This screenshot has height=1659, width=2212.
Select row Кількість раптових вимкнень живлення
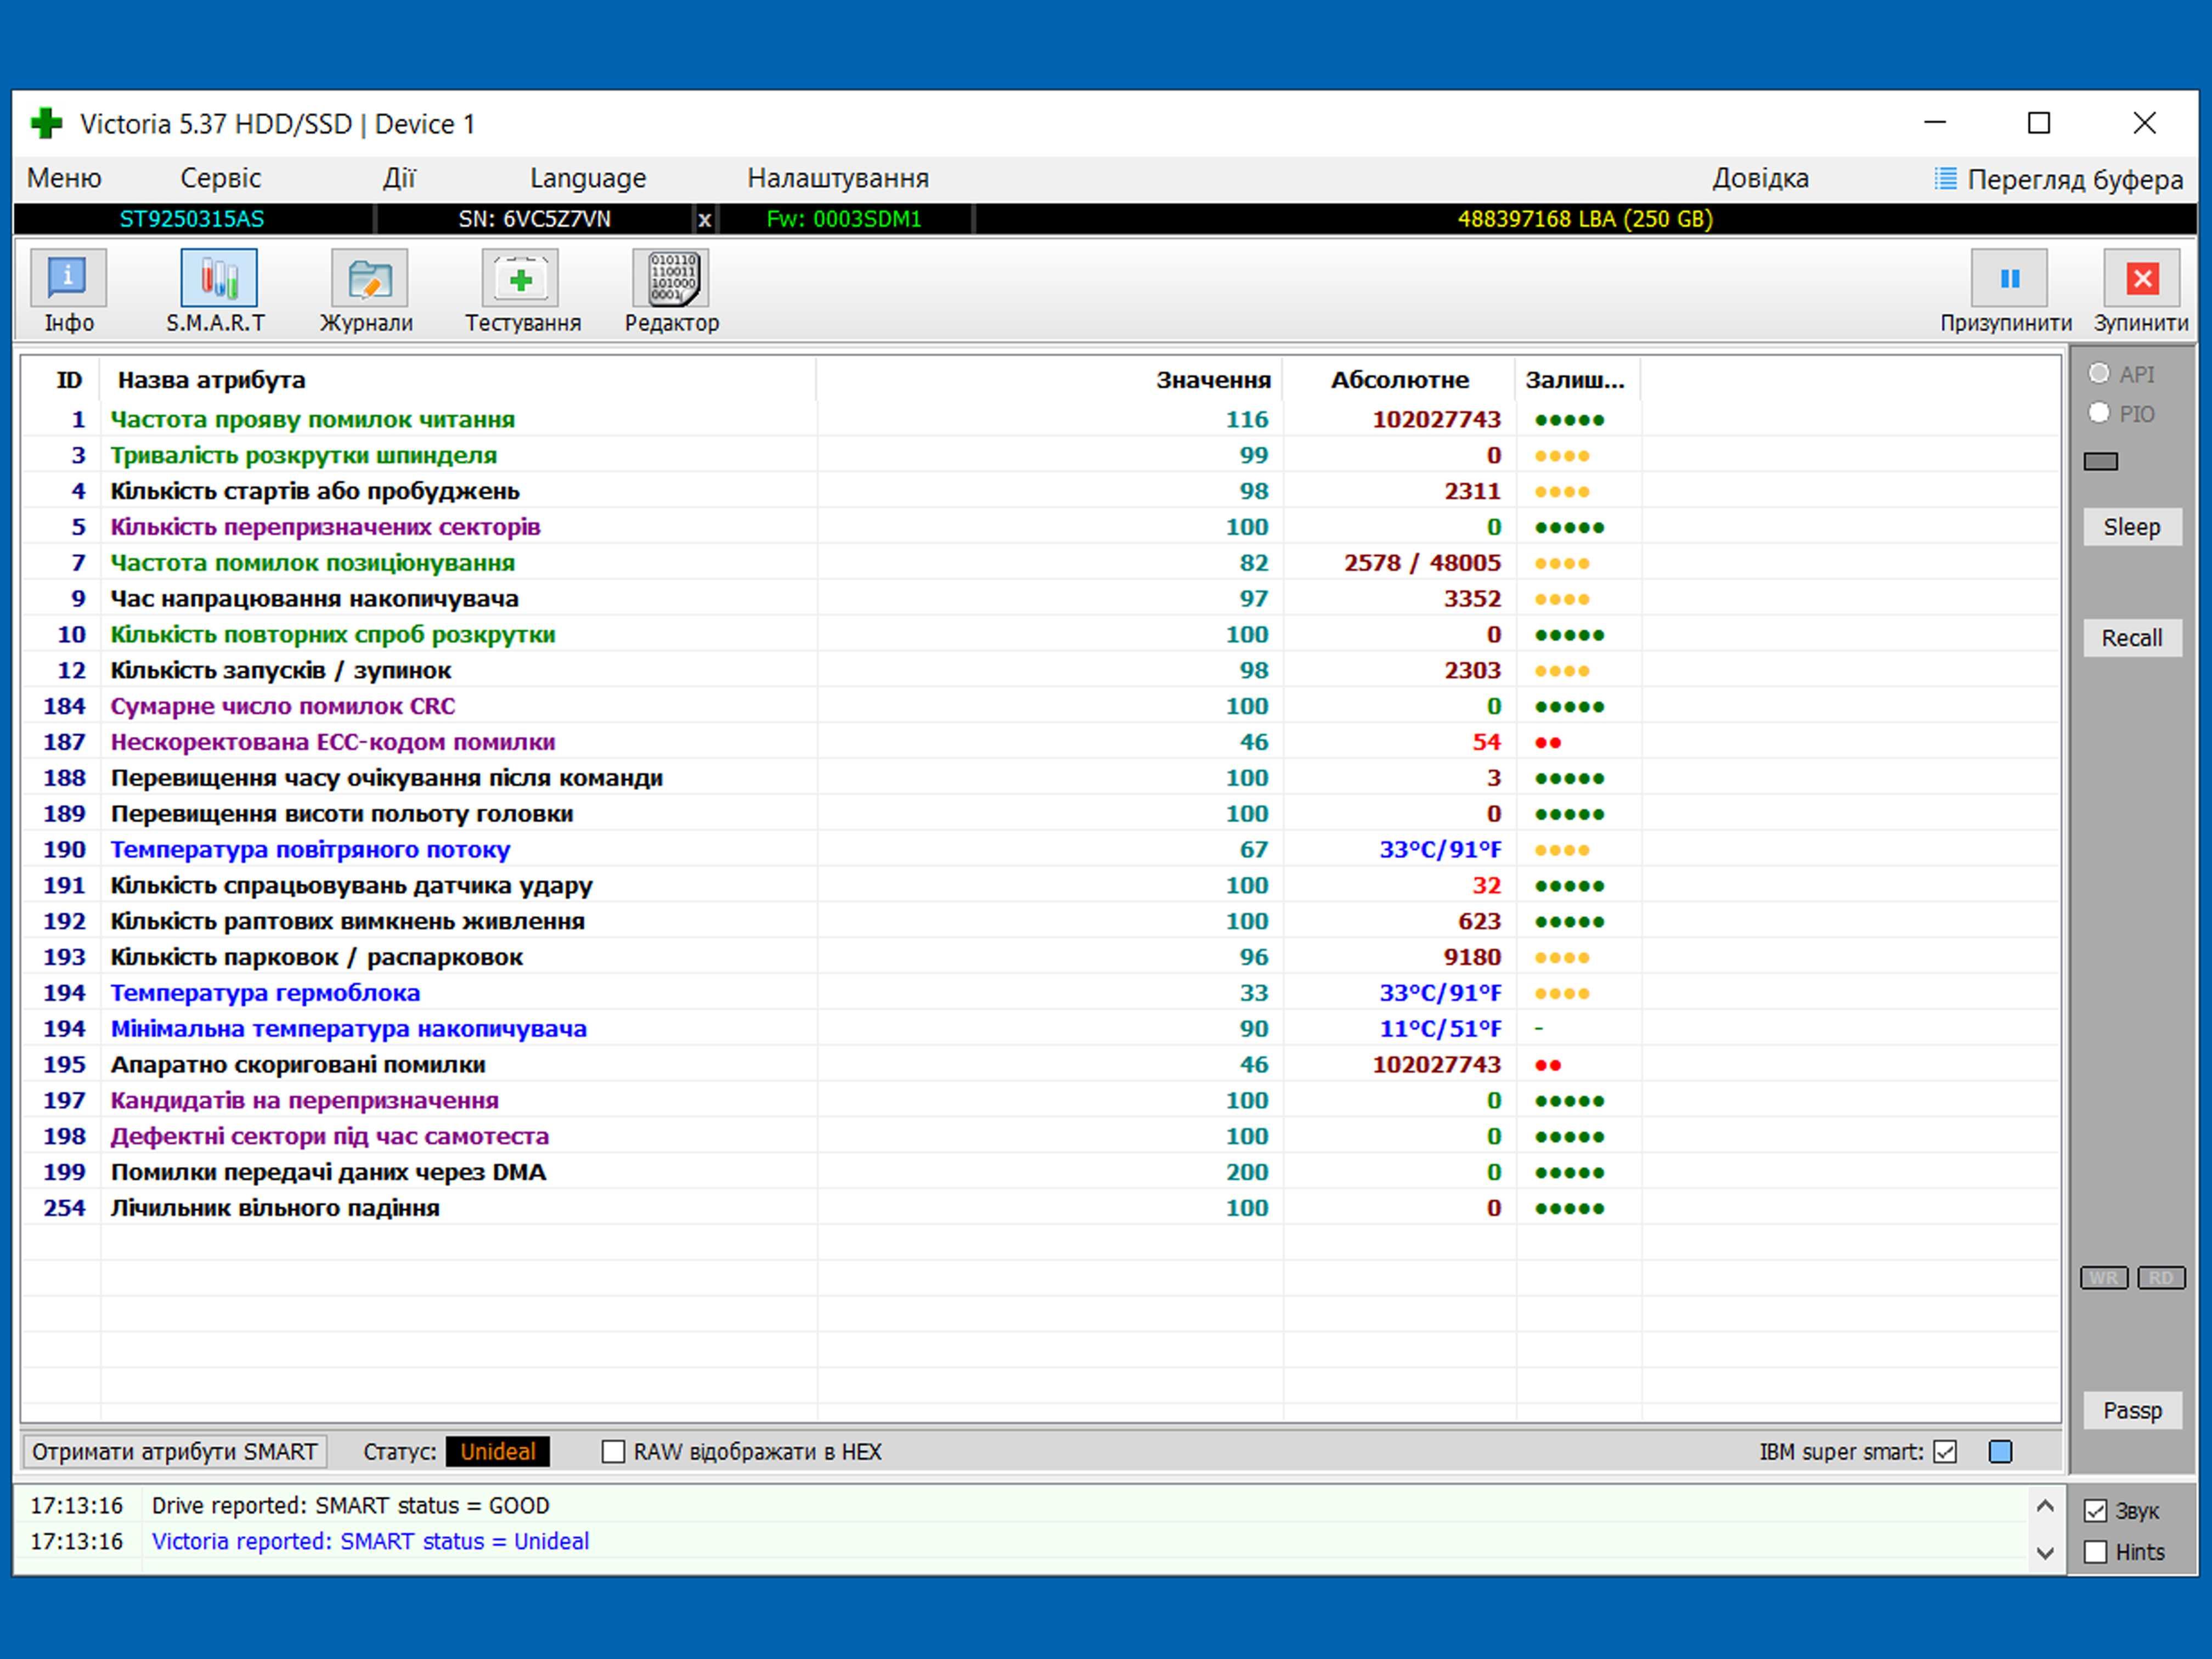(1040, 921)
